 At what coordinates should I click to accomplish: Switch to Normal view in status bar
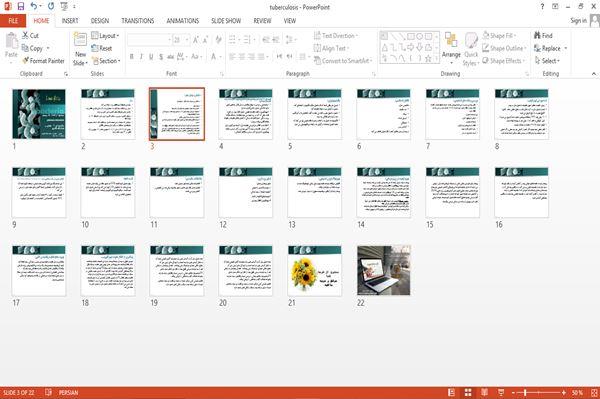(452, 392)
